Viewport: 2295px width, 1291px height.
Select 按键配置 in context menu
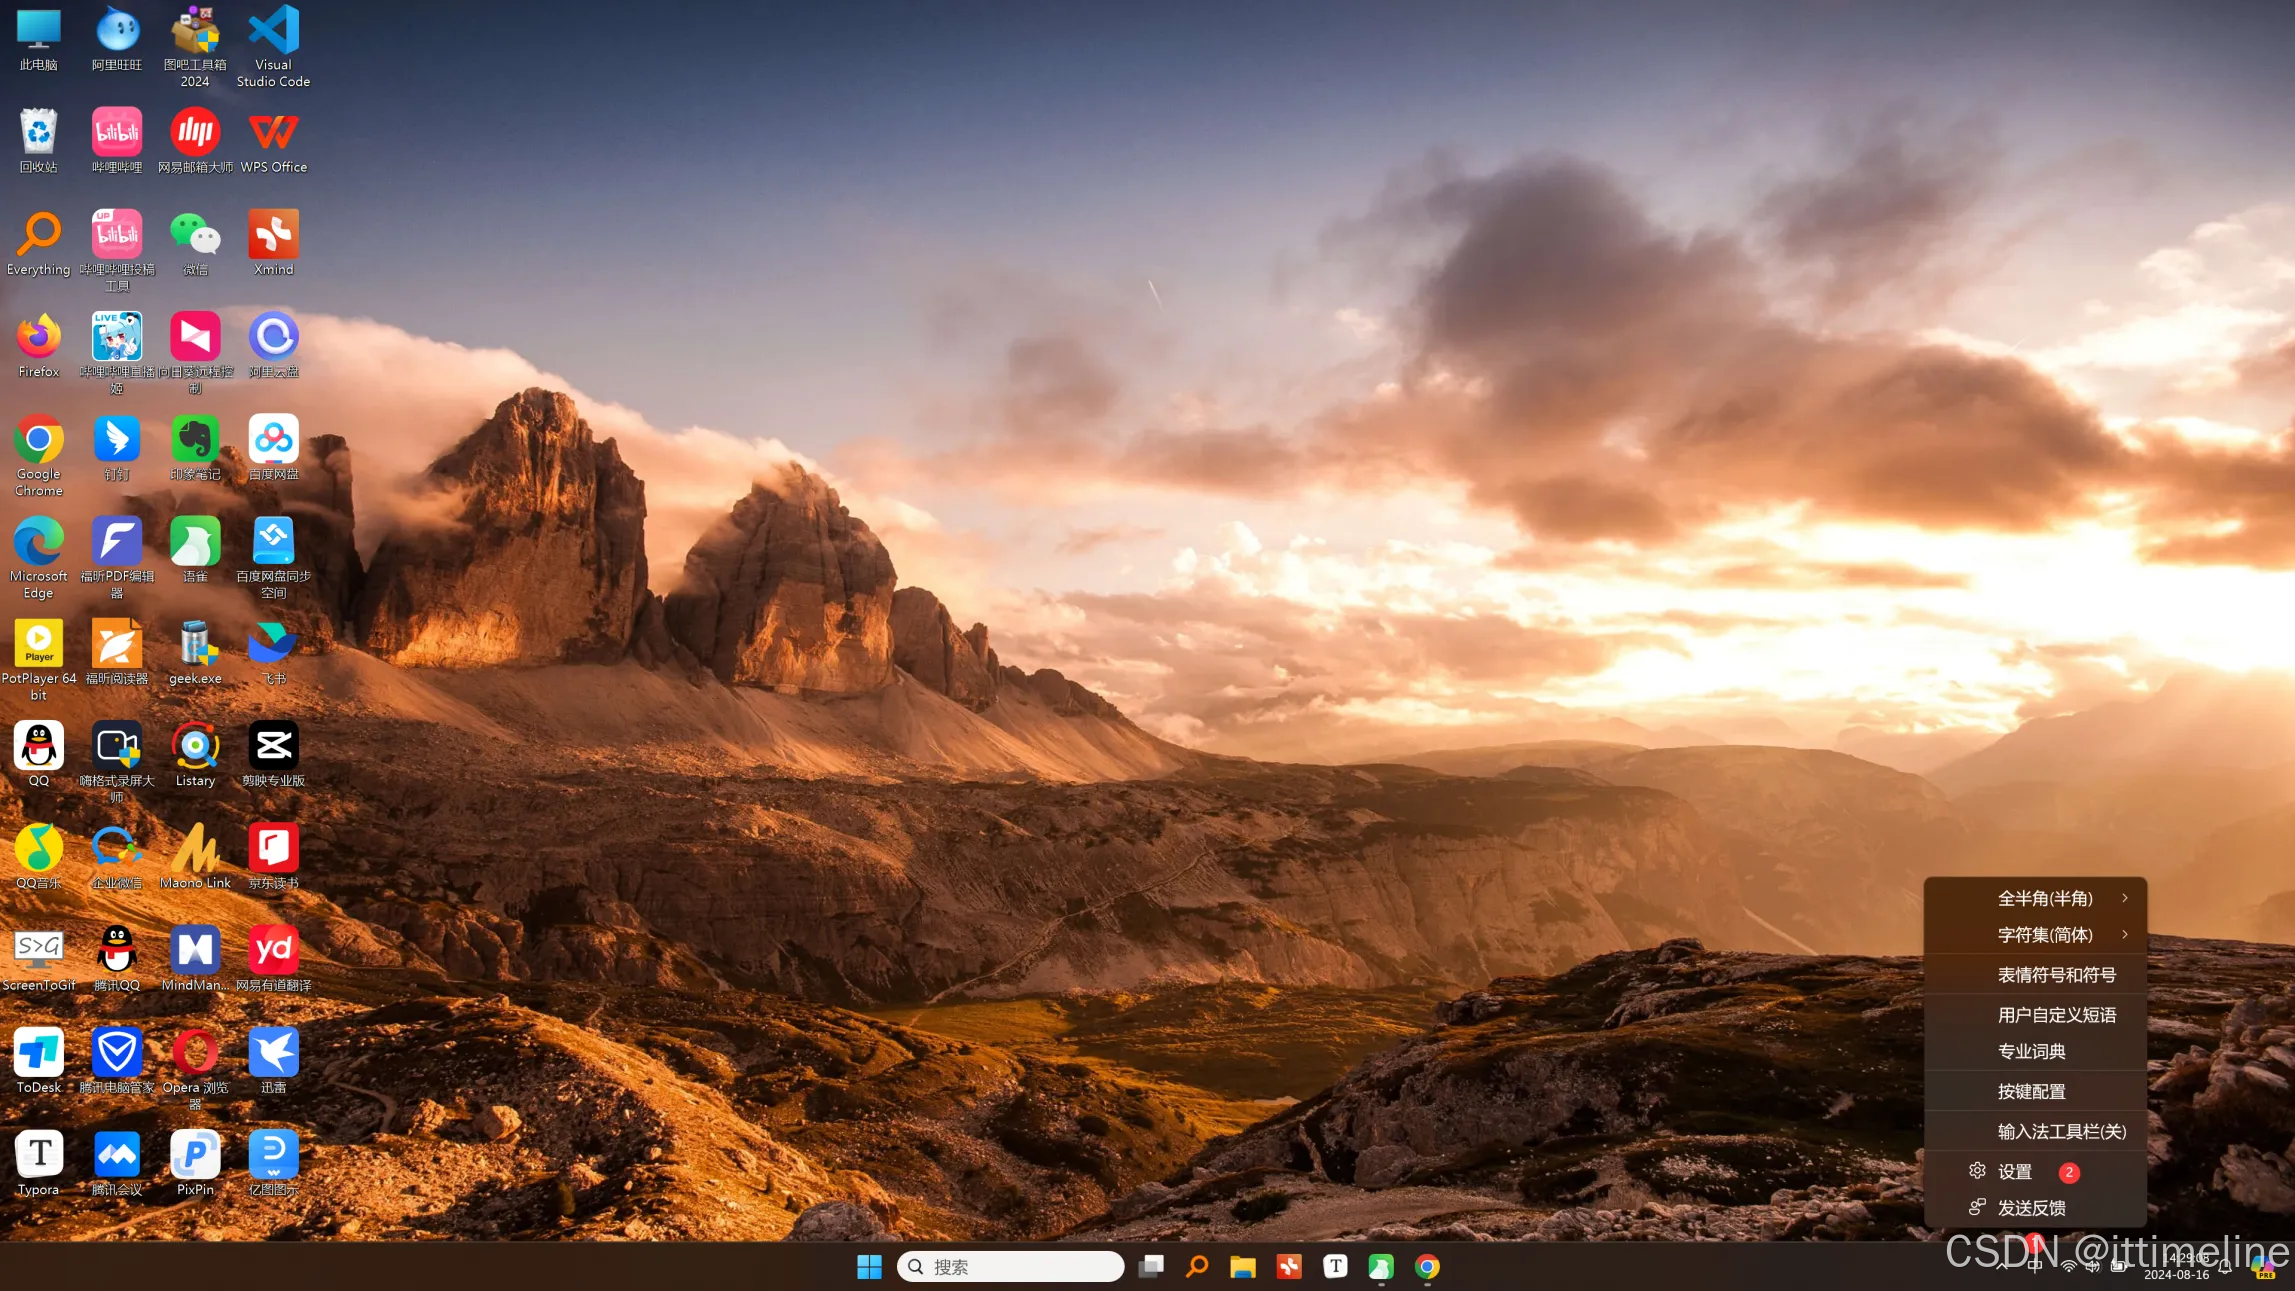(x=2031, y=1091)
